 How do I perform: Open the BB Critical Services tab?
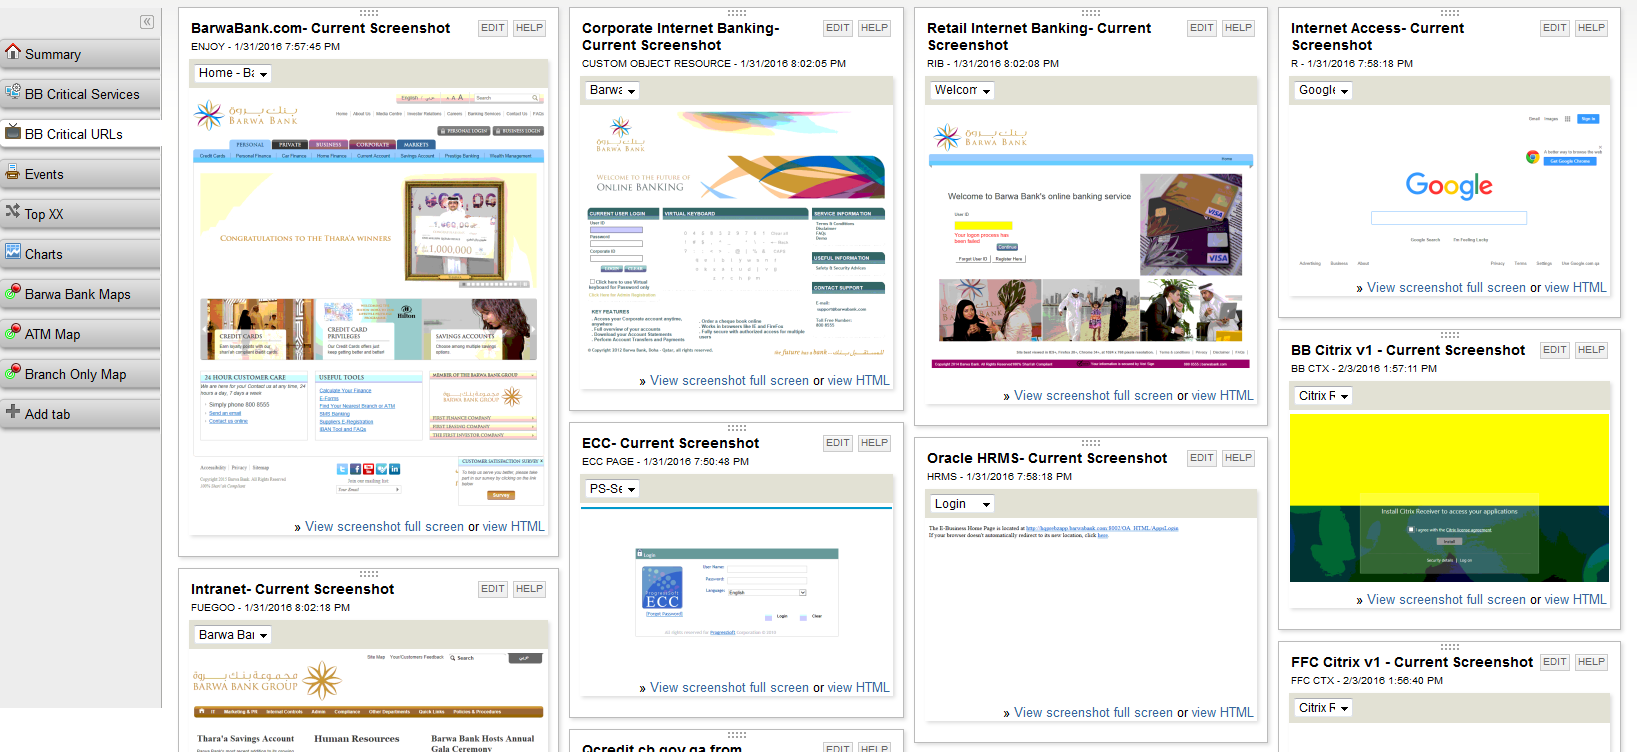80,94
